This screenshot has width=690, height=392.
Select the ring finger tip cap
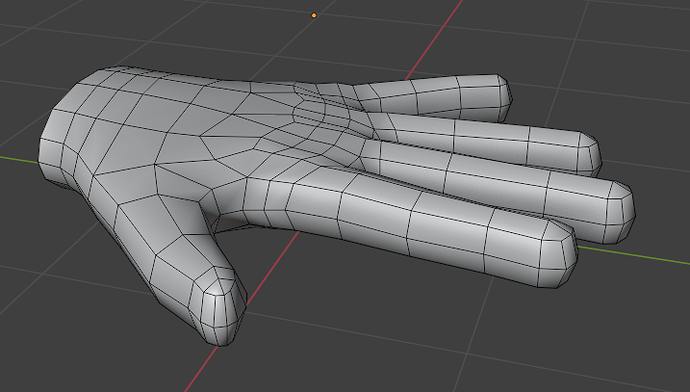point(590,152)
